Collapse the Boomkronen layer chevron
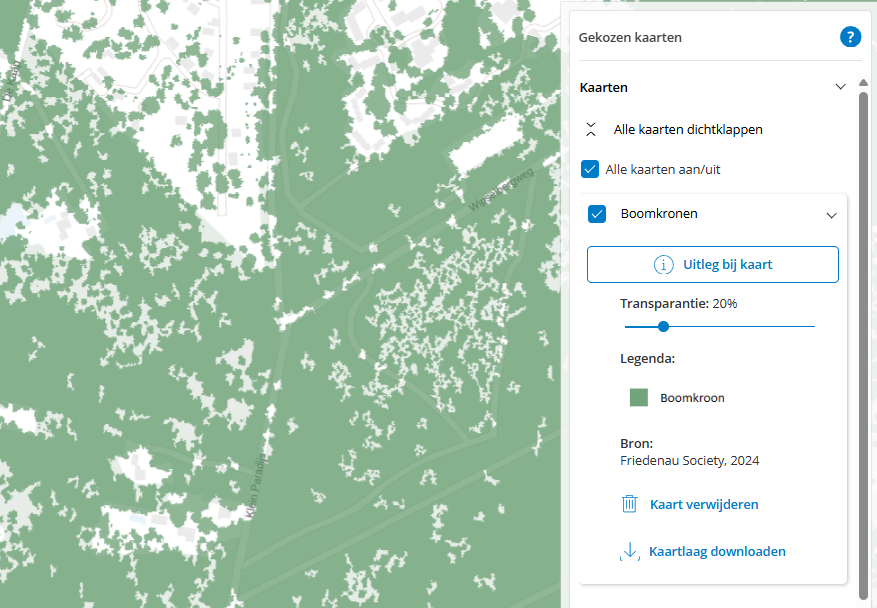Screen dimensions: 877x608 832,215
